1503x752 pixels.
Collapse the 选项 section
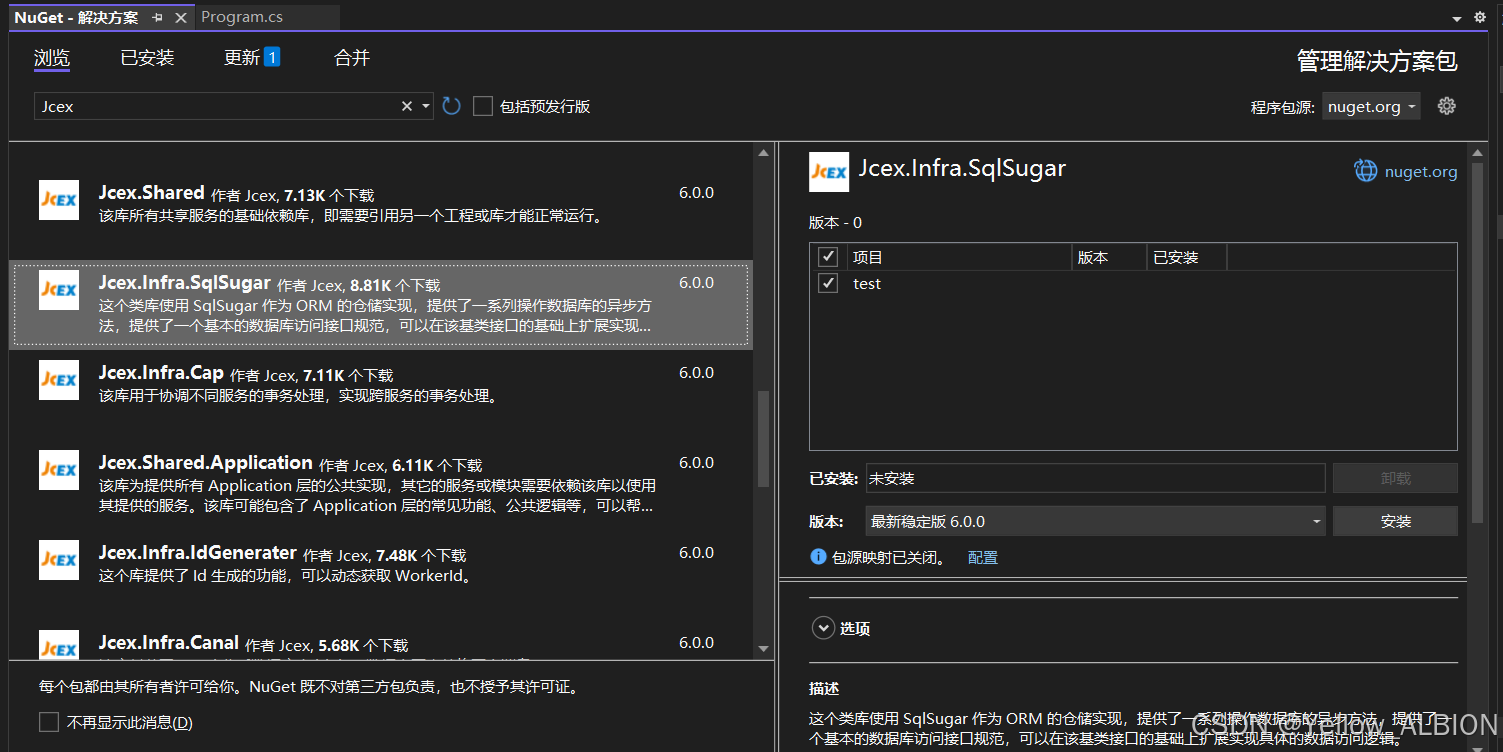click(x=823, y=627)
